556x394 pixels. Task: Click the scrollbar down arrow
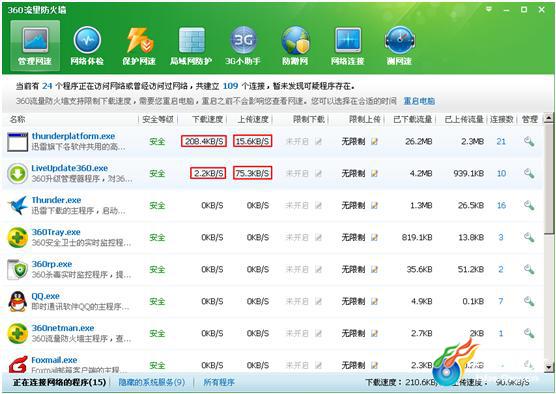click(x=549, y=367)
